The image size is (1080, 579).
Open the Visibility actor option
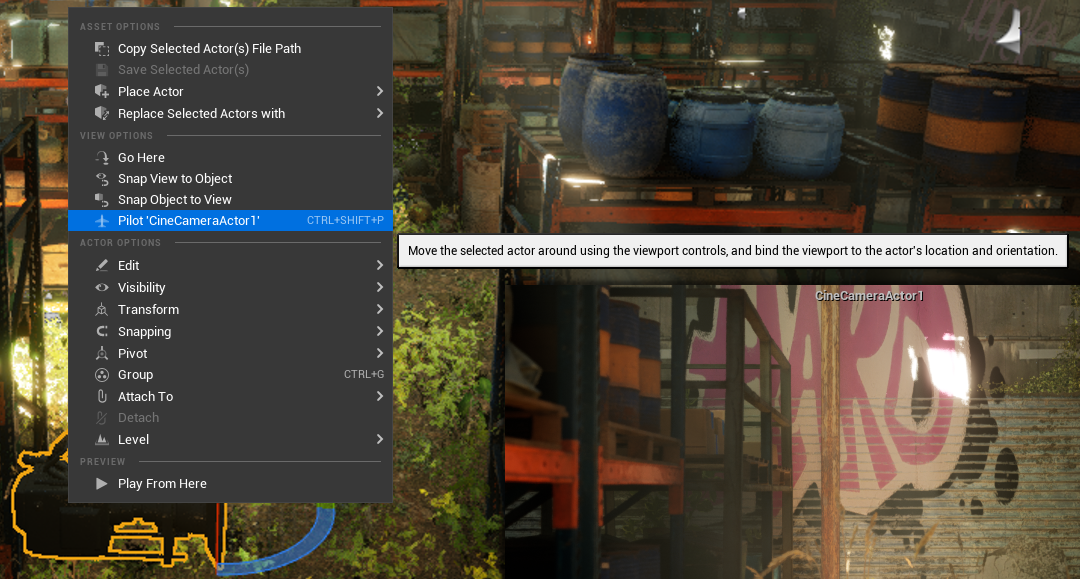pos(230,288)
